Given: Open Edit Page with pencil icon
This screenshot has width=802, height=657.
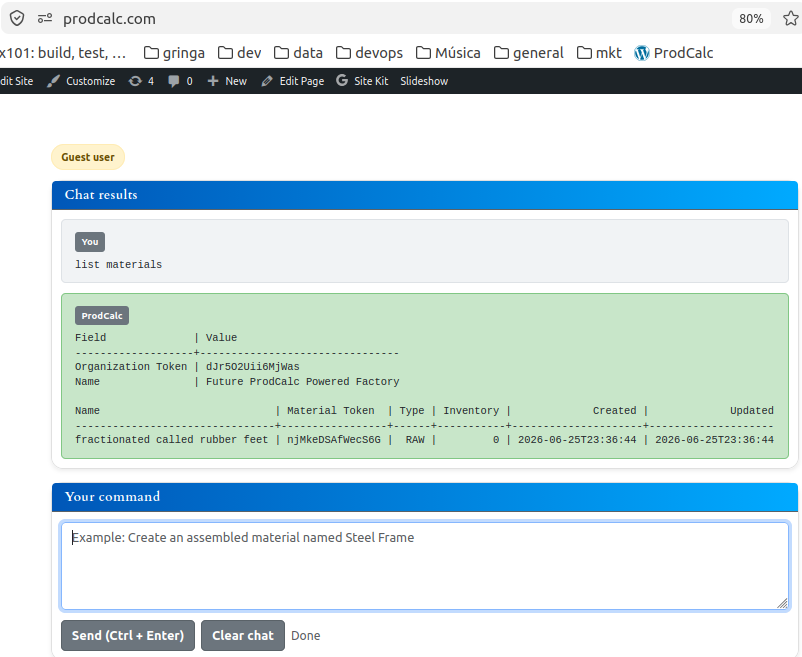Looking at the screenshot, I should [293, 81].
